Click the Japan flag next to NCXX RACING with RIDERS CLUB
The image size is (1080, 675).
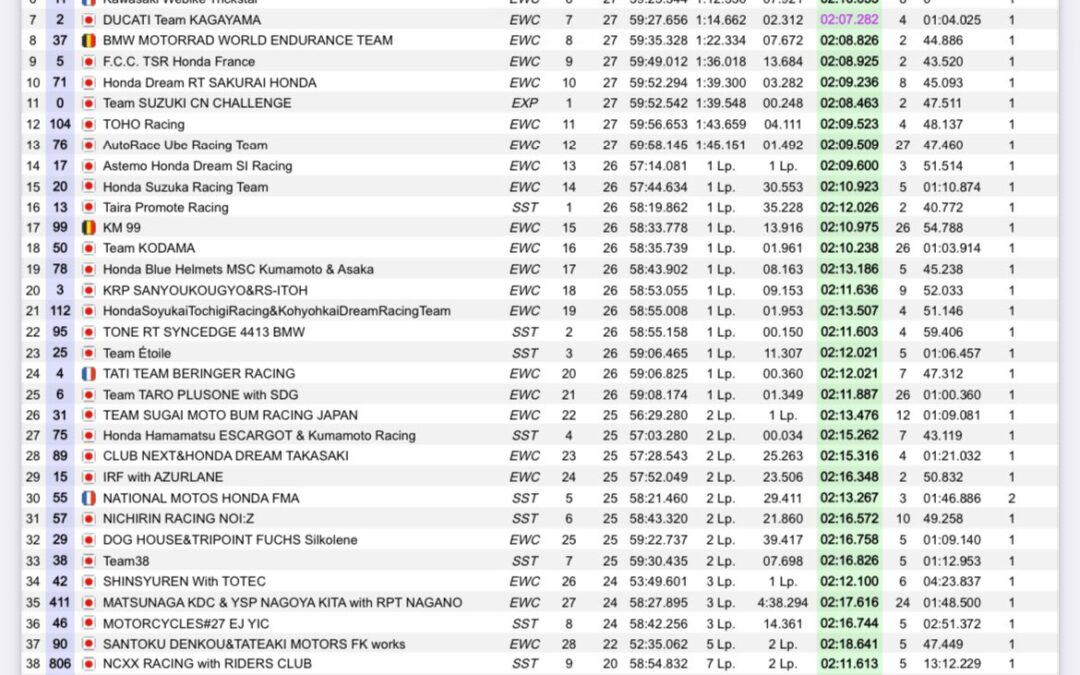88,664
